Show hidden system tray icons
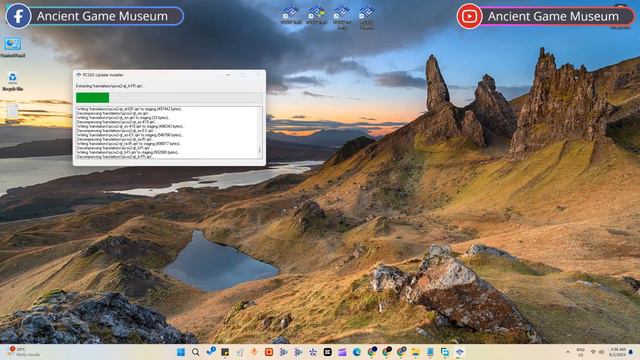 [567, 352]
